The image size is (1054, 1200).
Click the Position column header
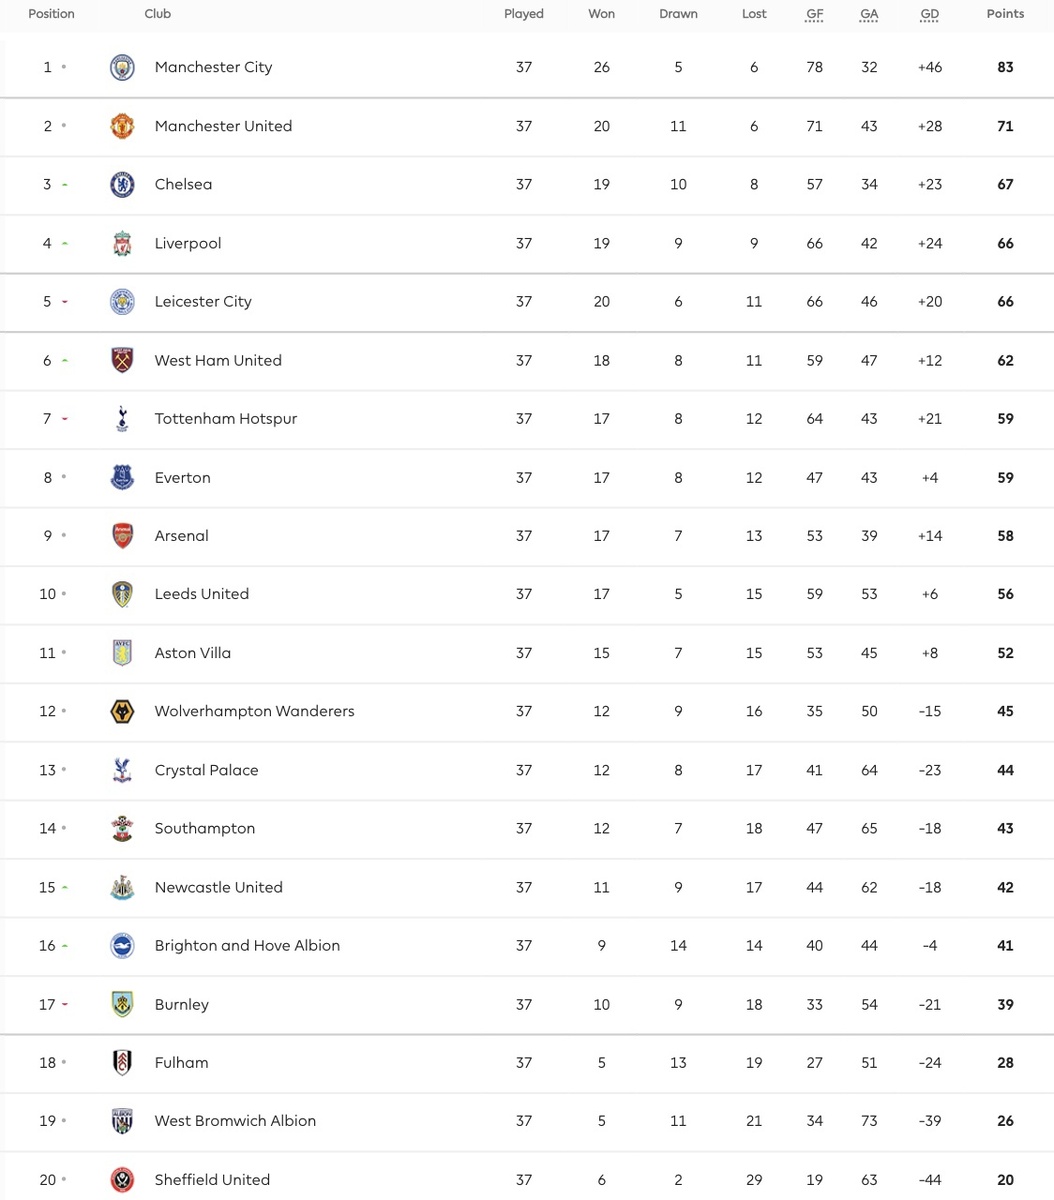51,14
